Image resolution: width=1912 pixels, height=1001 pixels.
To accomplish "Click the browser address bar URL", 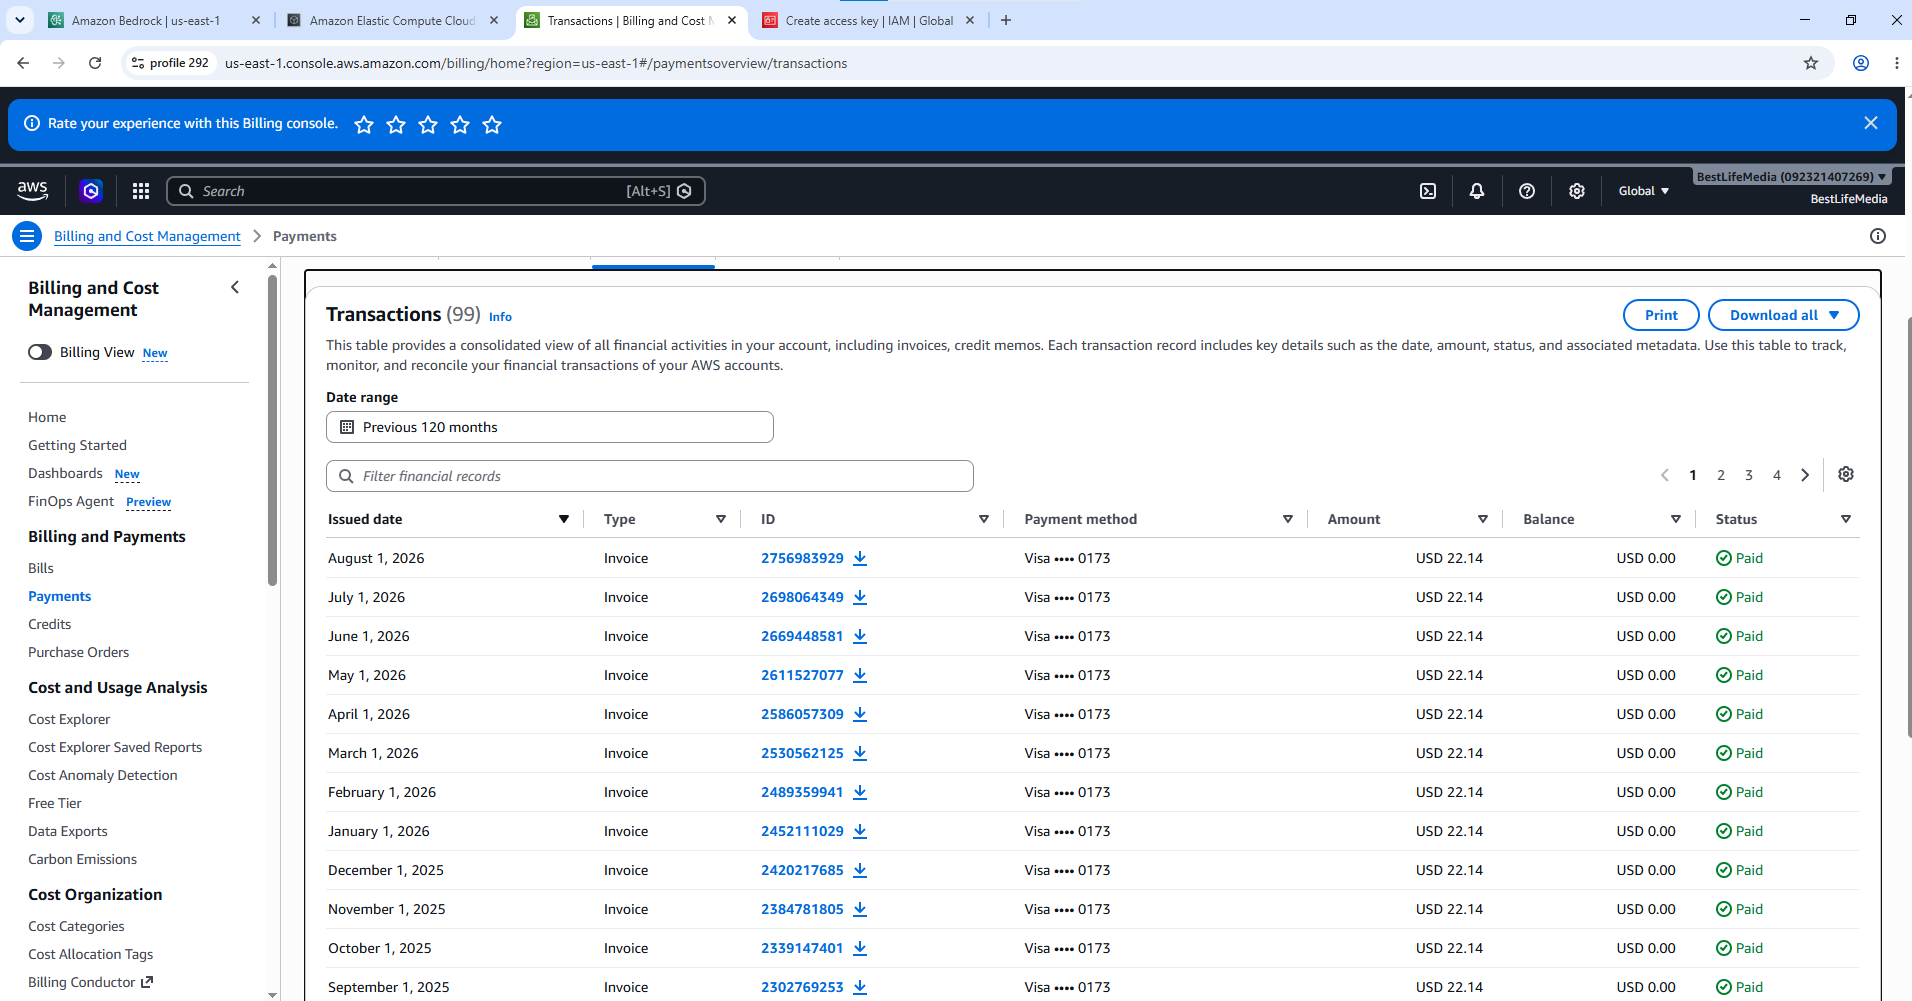I will [x=536, y=63].
